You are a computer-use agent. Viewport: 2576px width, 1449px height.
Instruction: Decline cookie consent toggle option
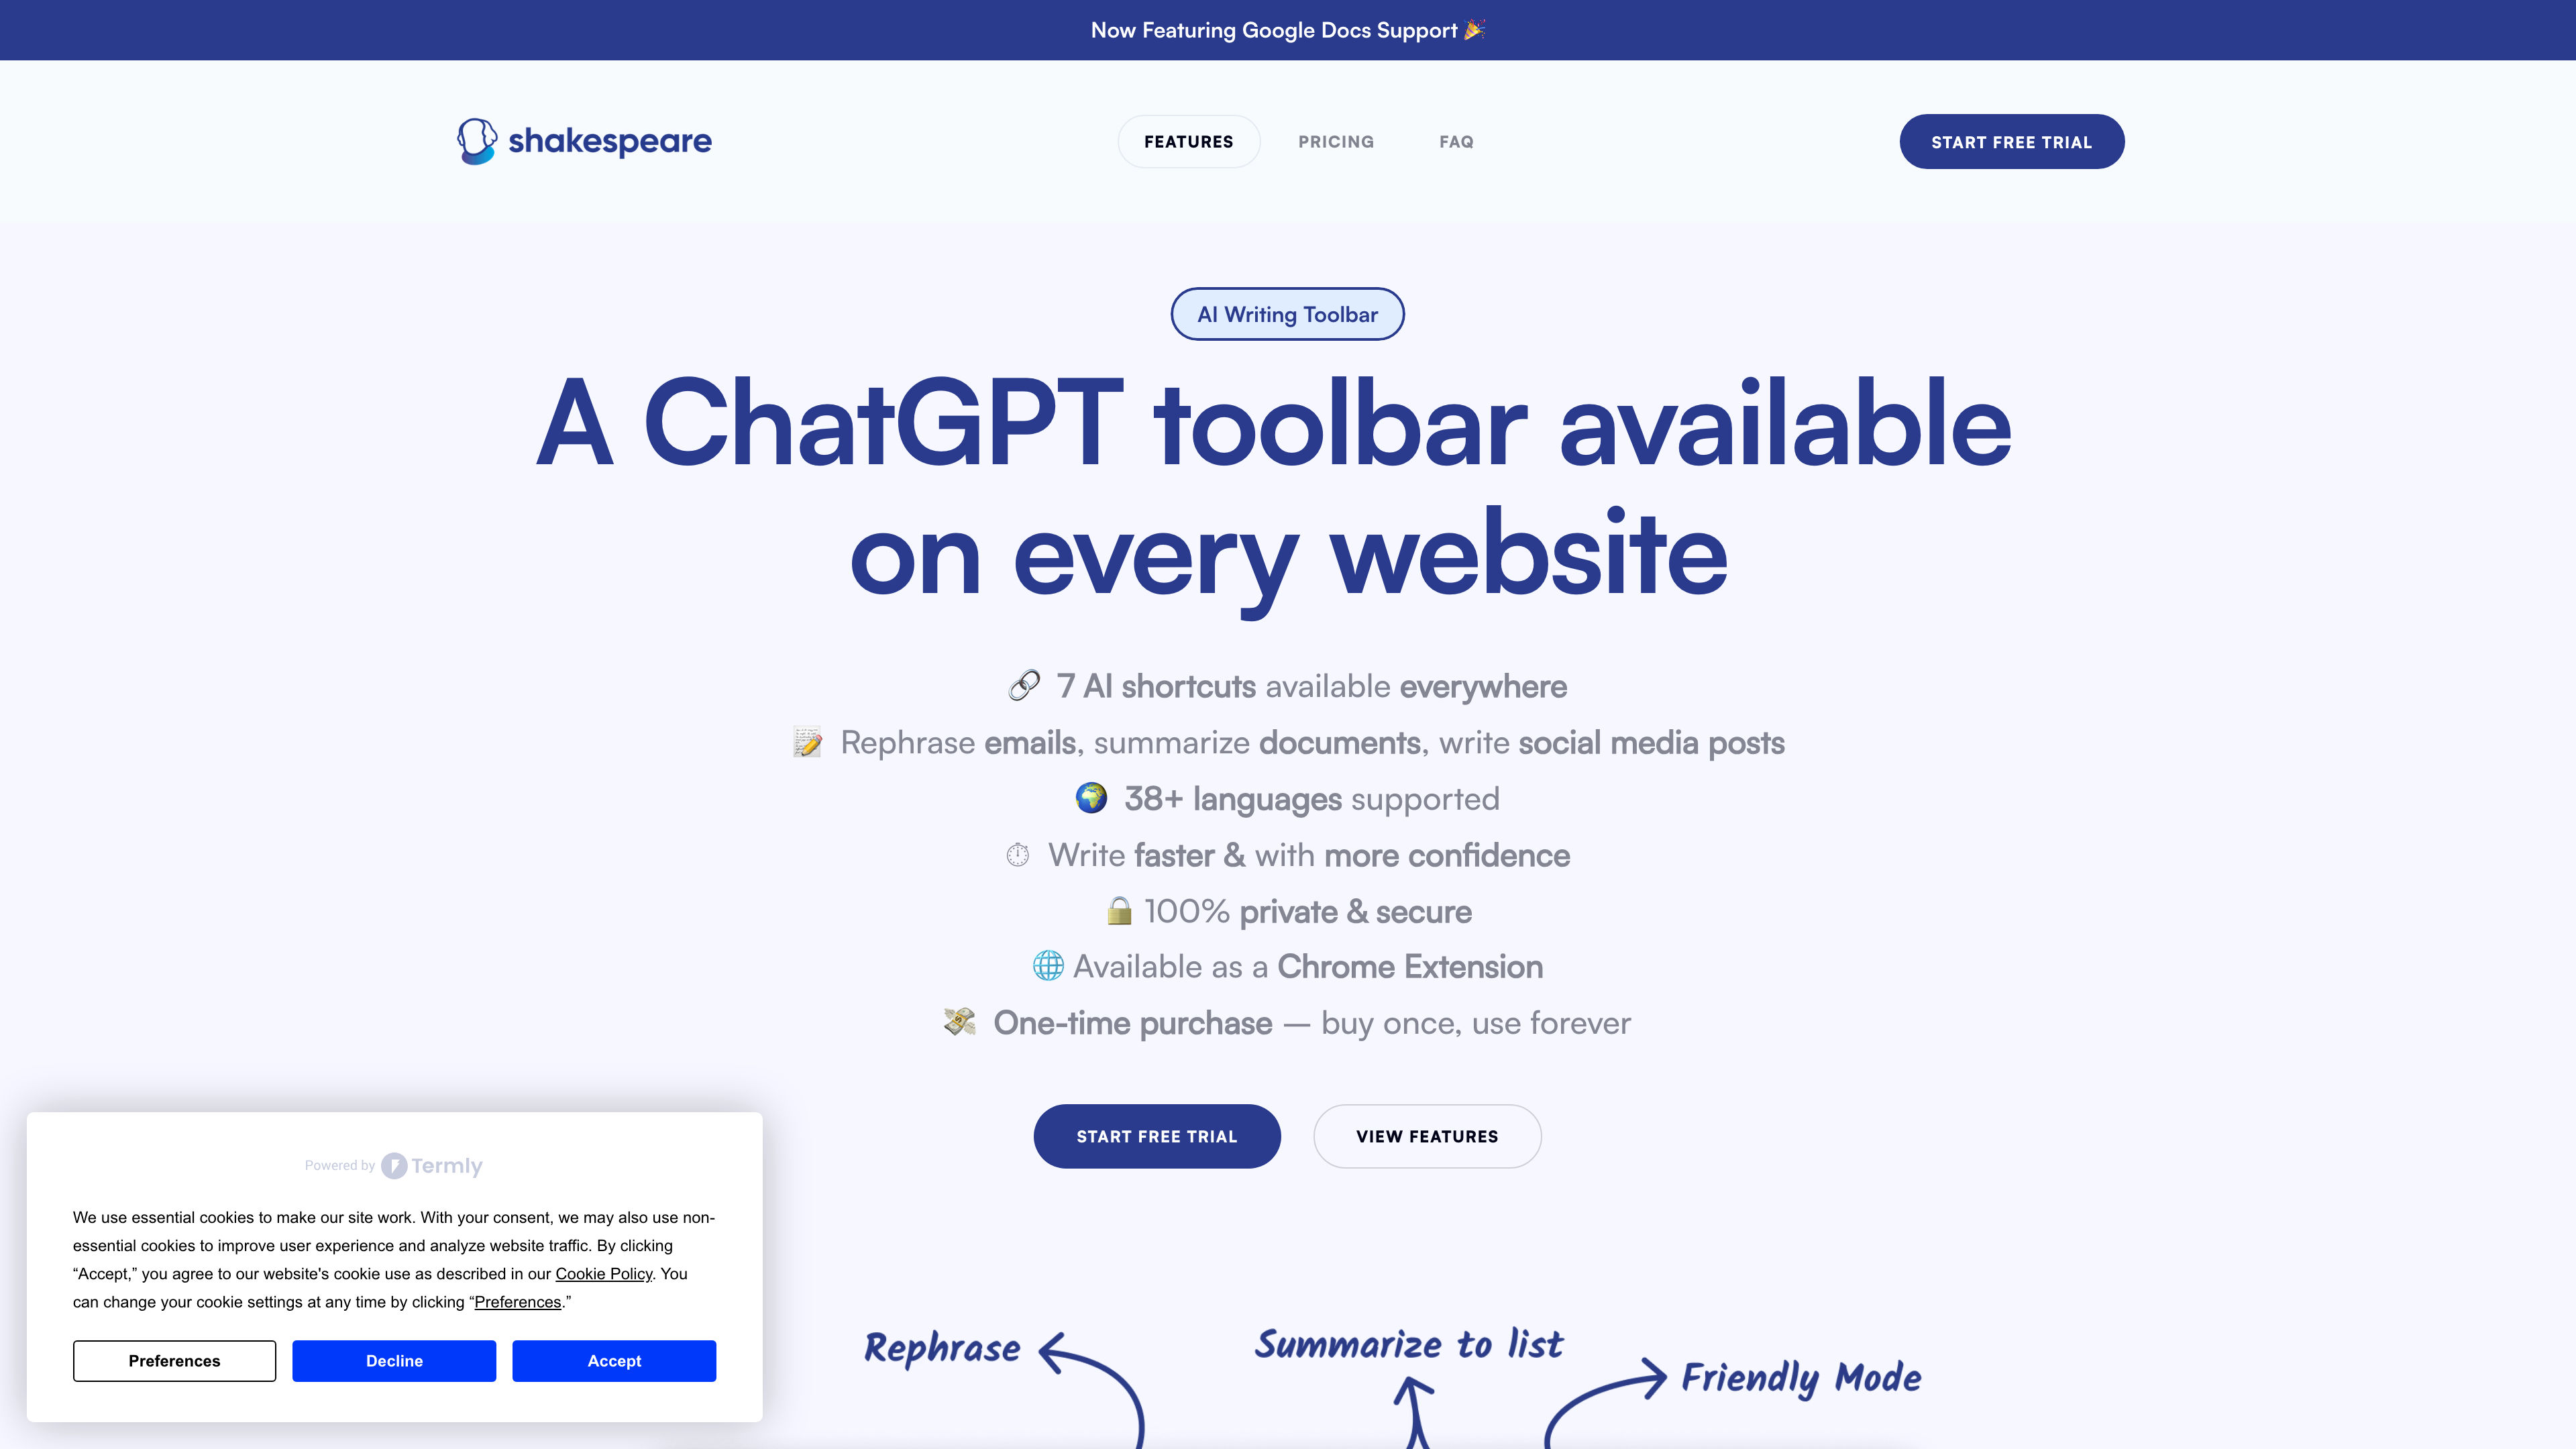tap(392, 1360)
